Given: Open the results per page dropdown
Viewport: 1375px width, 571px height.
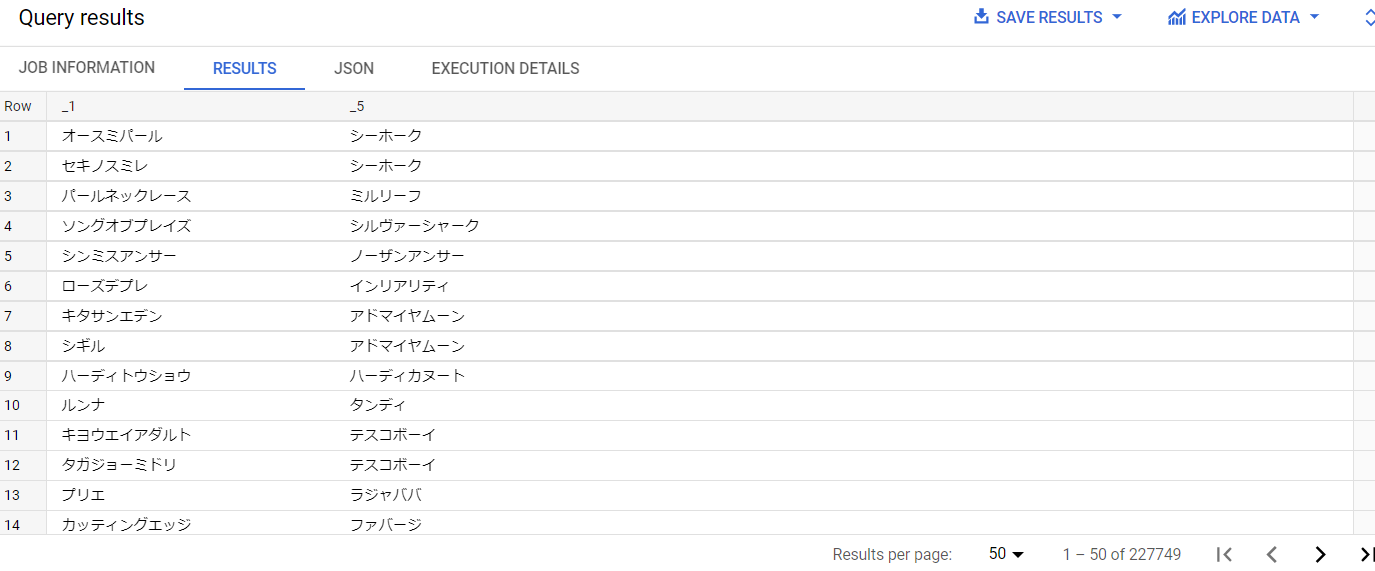Looking at the screenshot, I should [1007, 554].
